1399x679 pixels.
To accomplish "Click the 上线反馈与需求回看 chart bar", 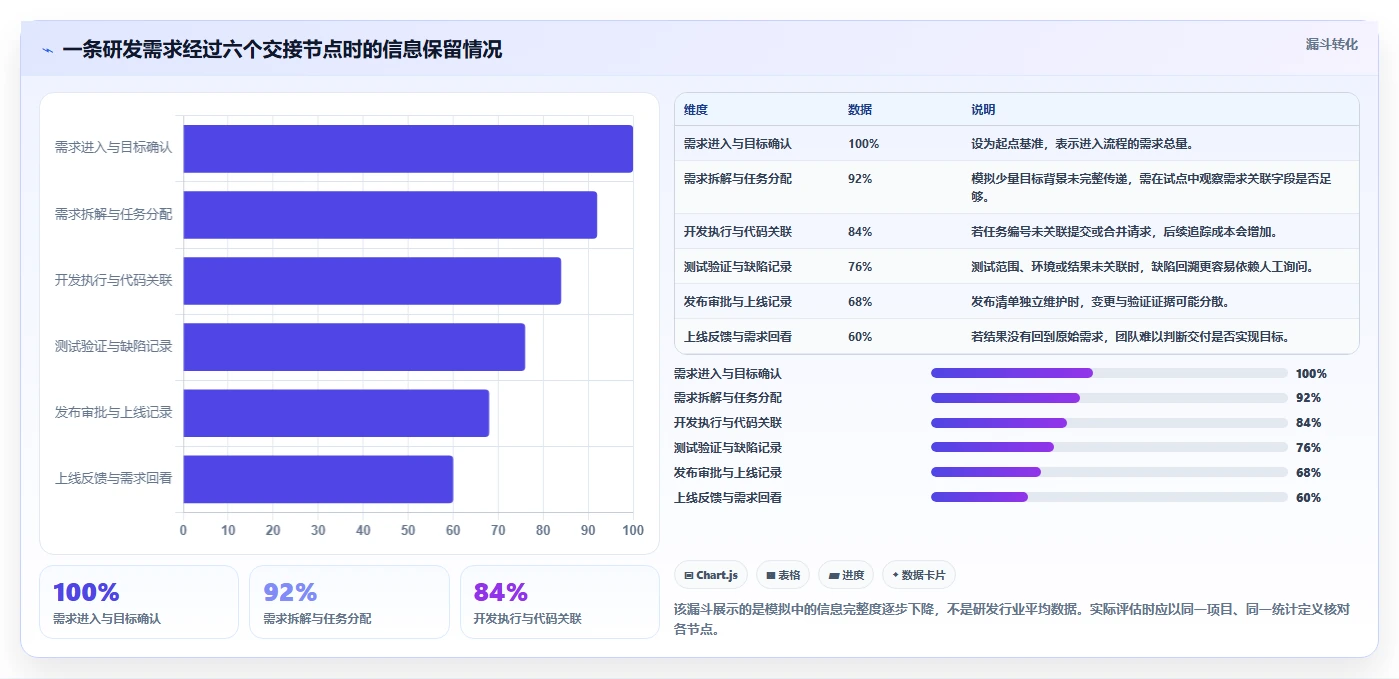I will [318, 479].
